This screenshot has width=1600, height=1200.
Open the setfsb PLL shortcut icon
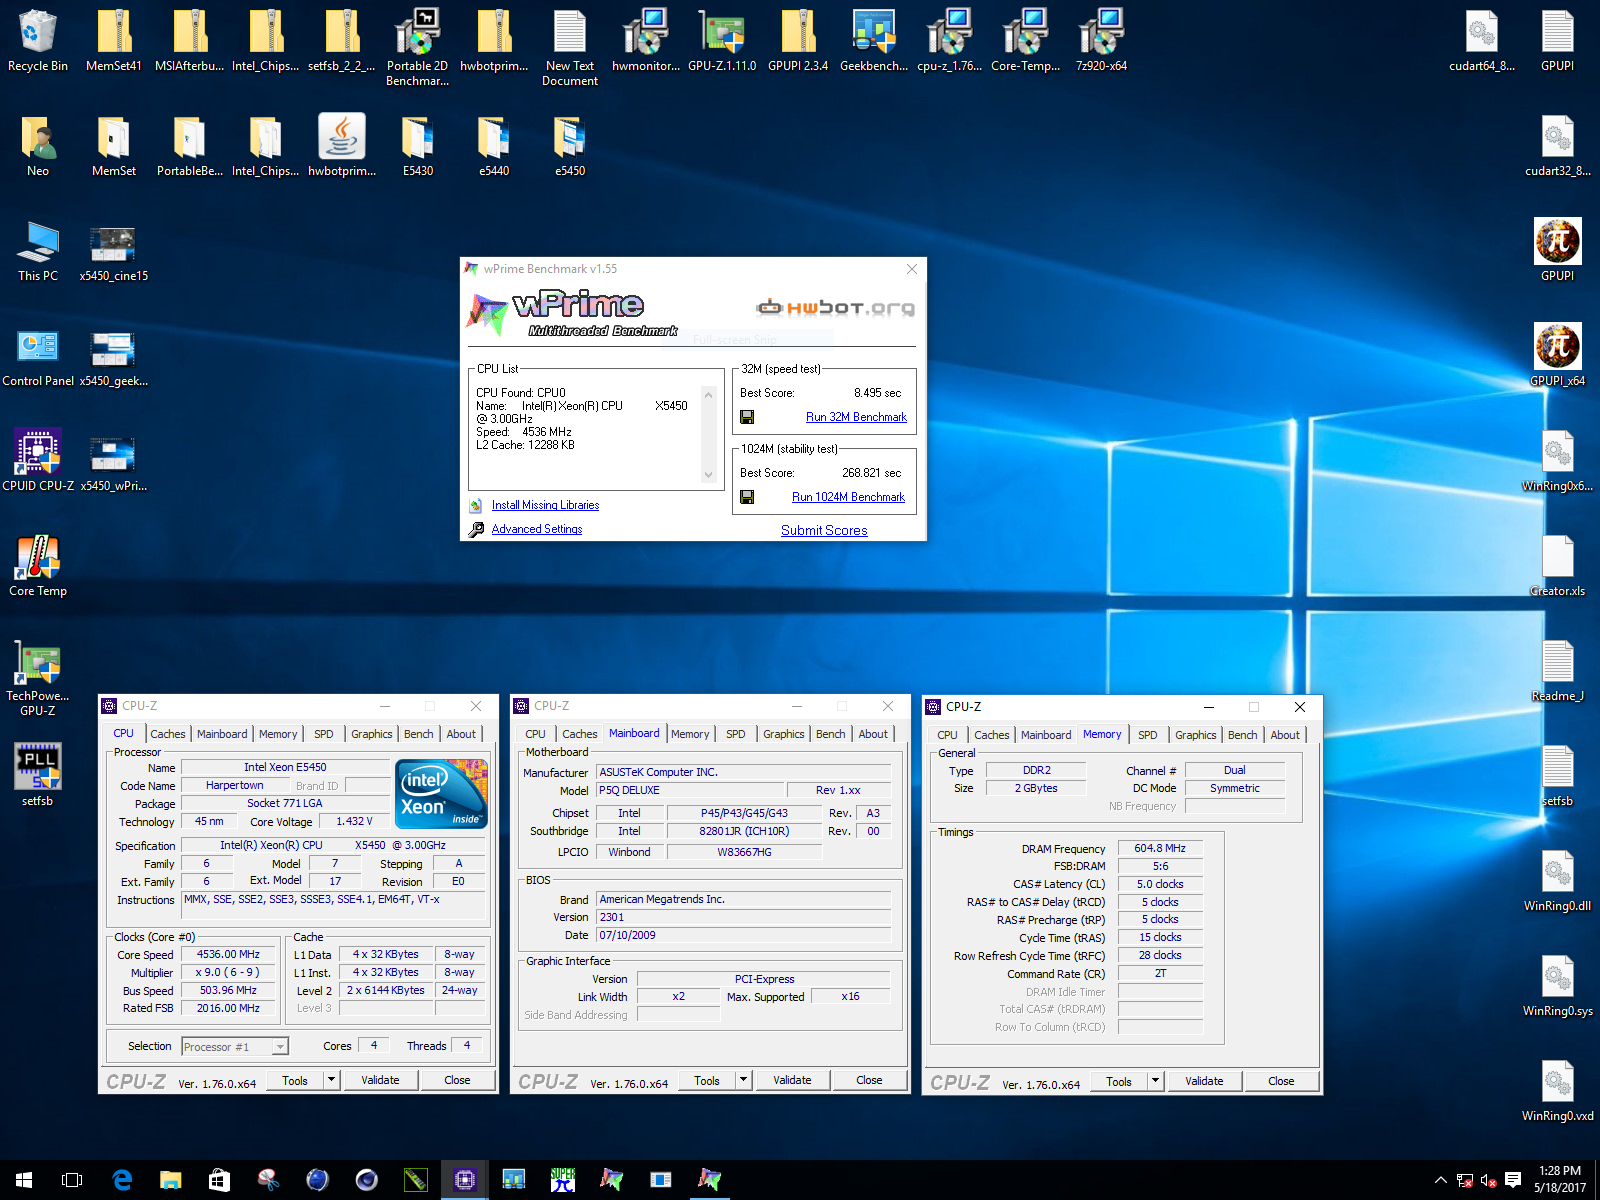click(x=38, y=774)
